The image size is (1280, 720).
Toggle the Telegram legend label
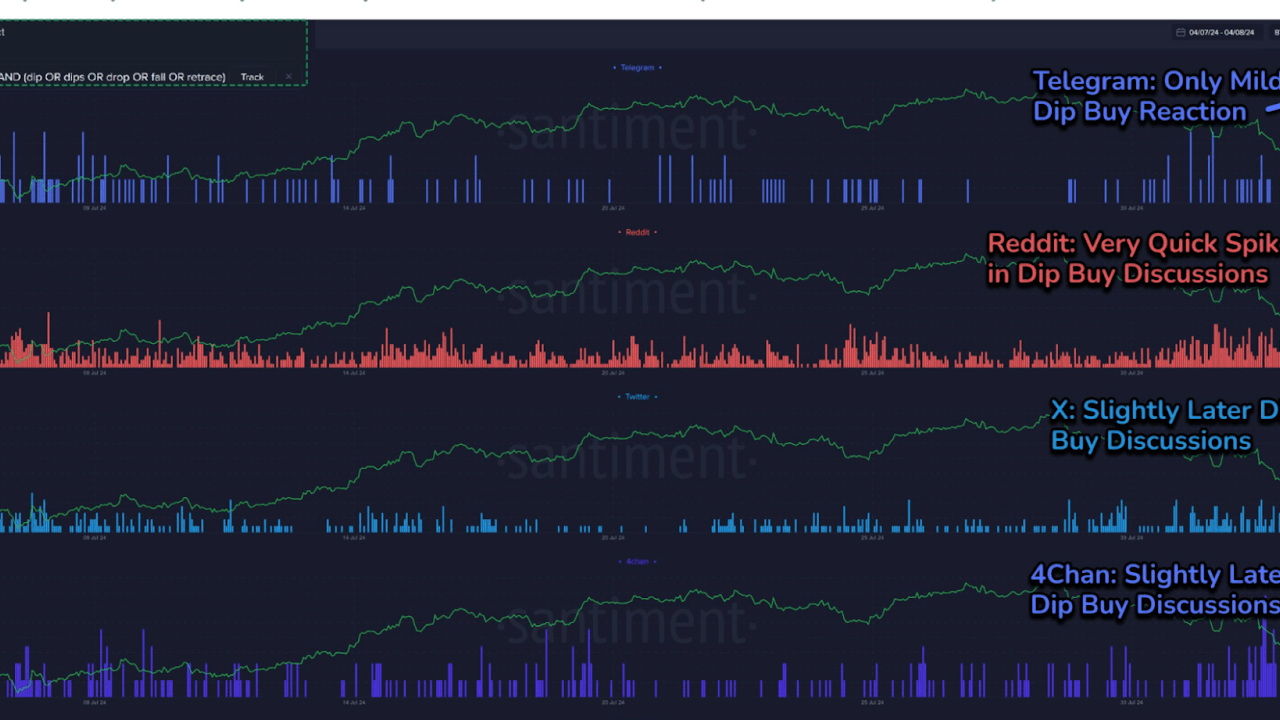coord(637,68)
